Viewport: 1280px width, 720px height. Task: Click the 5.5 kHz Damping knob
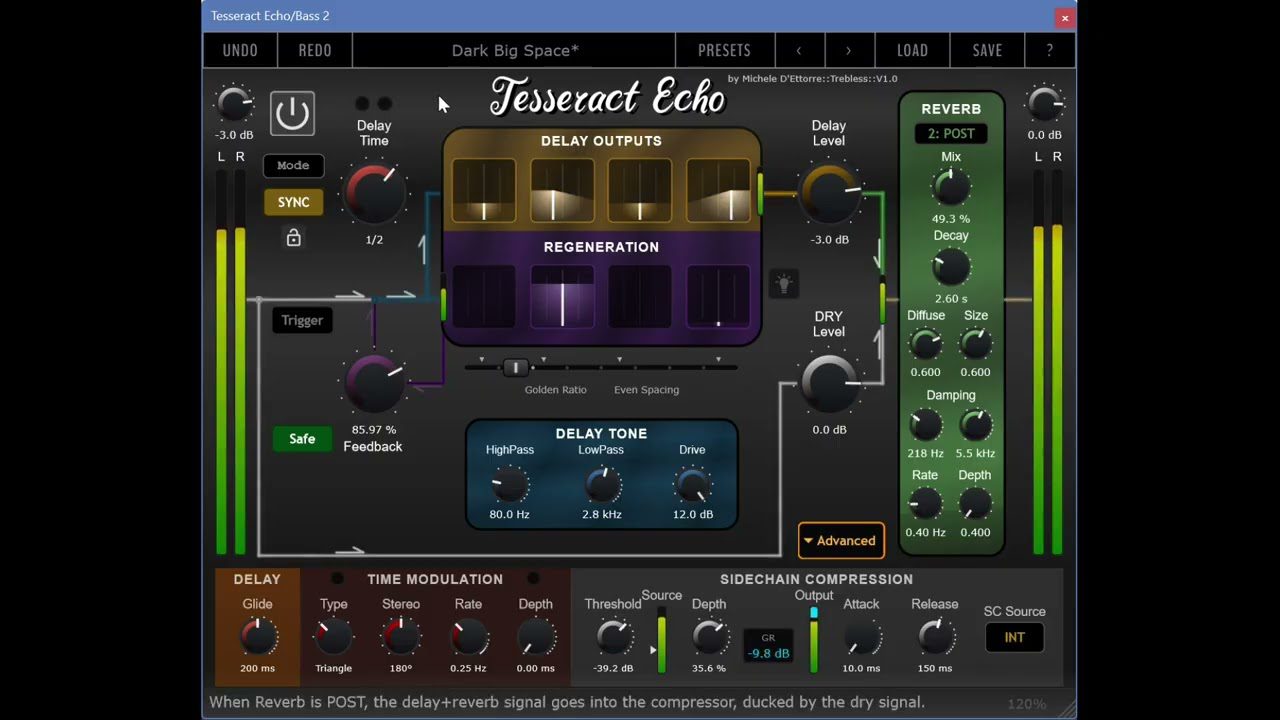coord(975,425)
